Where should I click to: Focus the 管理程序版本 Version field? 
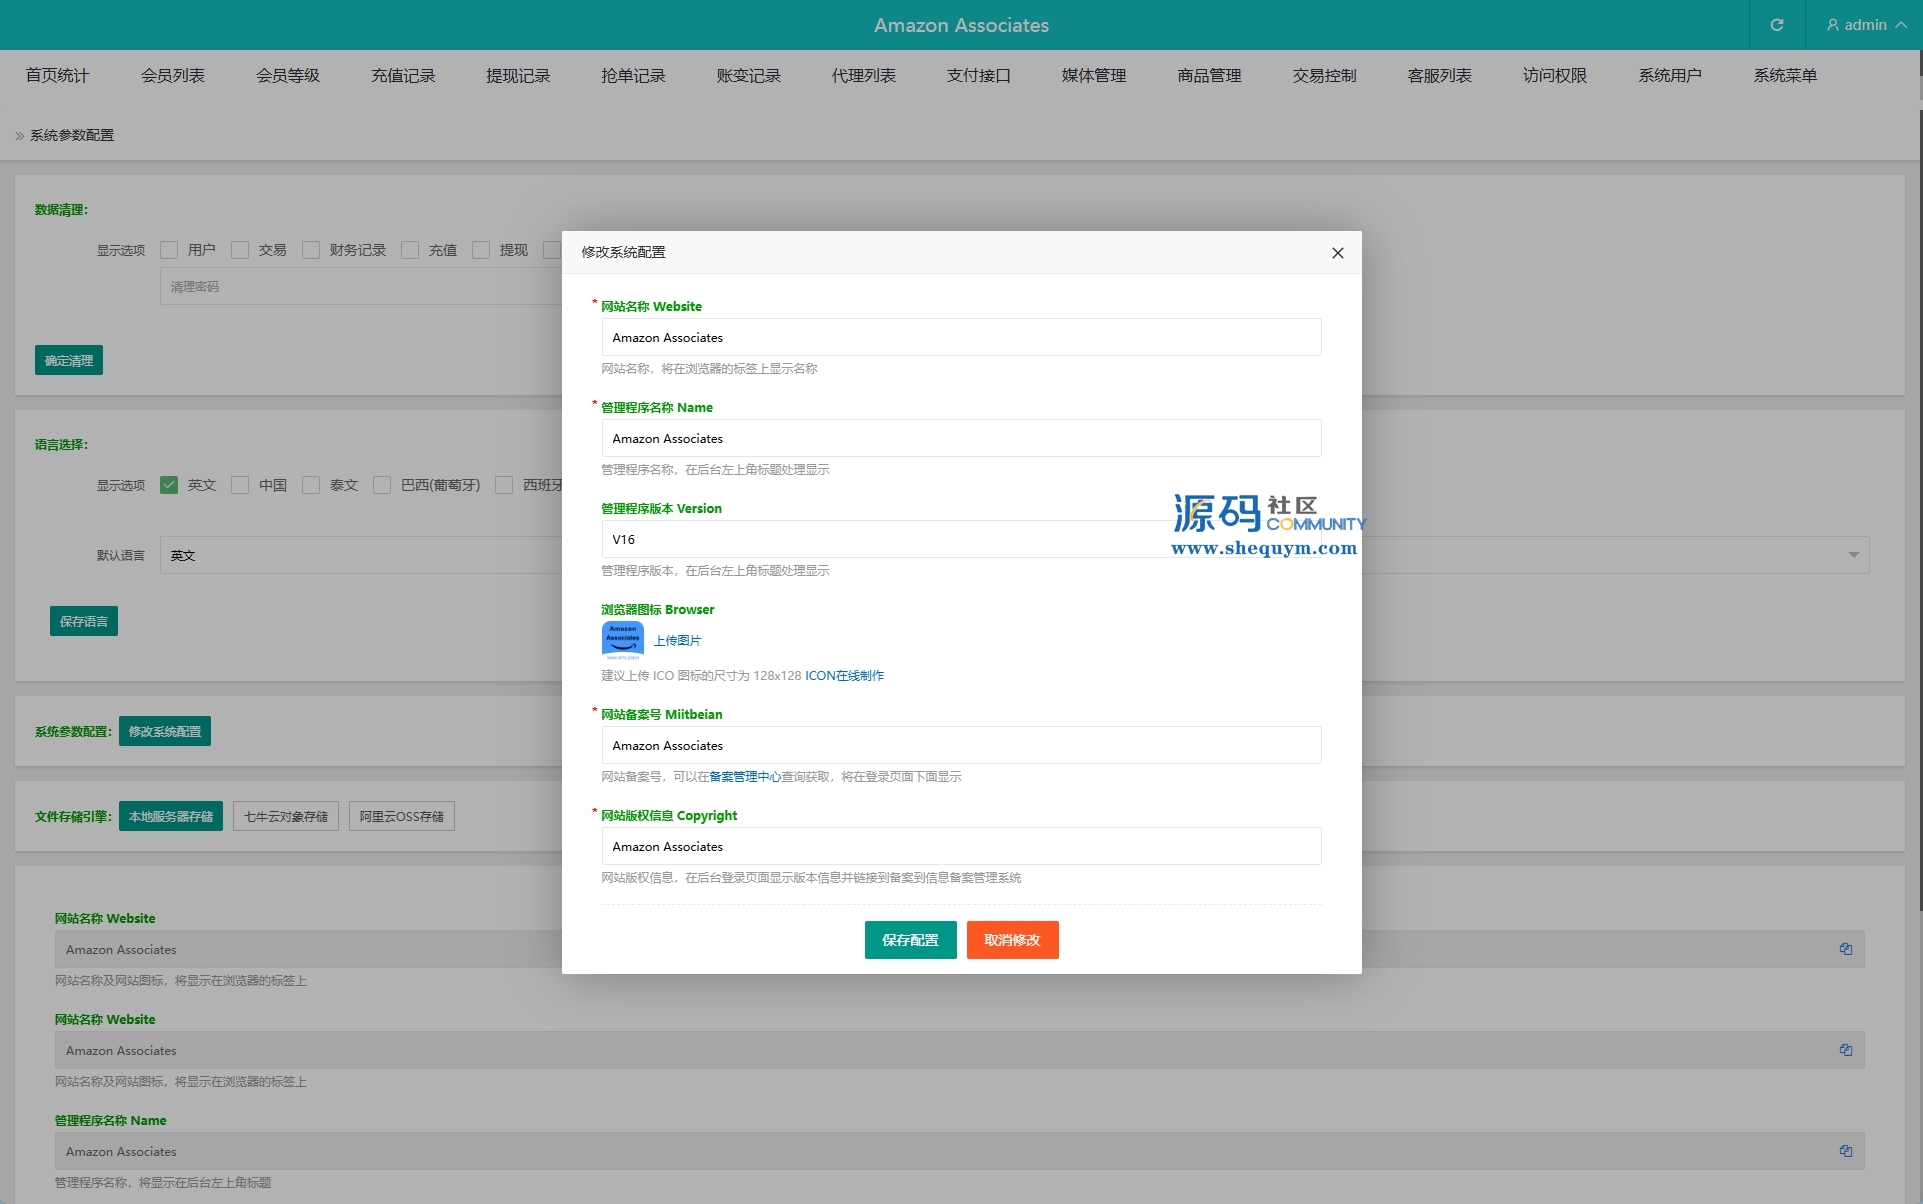click(x=961, y=539)
